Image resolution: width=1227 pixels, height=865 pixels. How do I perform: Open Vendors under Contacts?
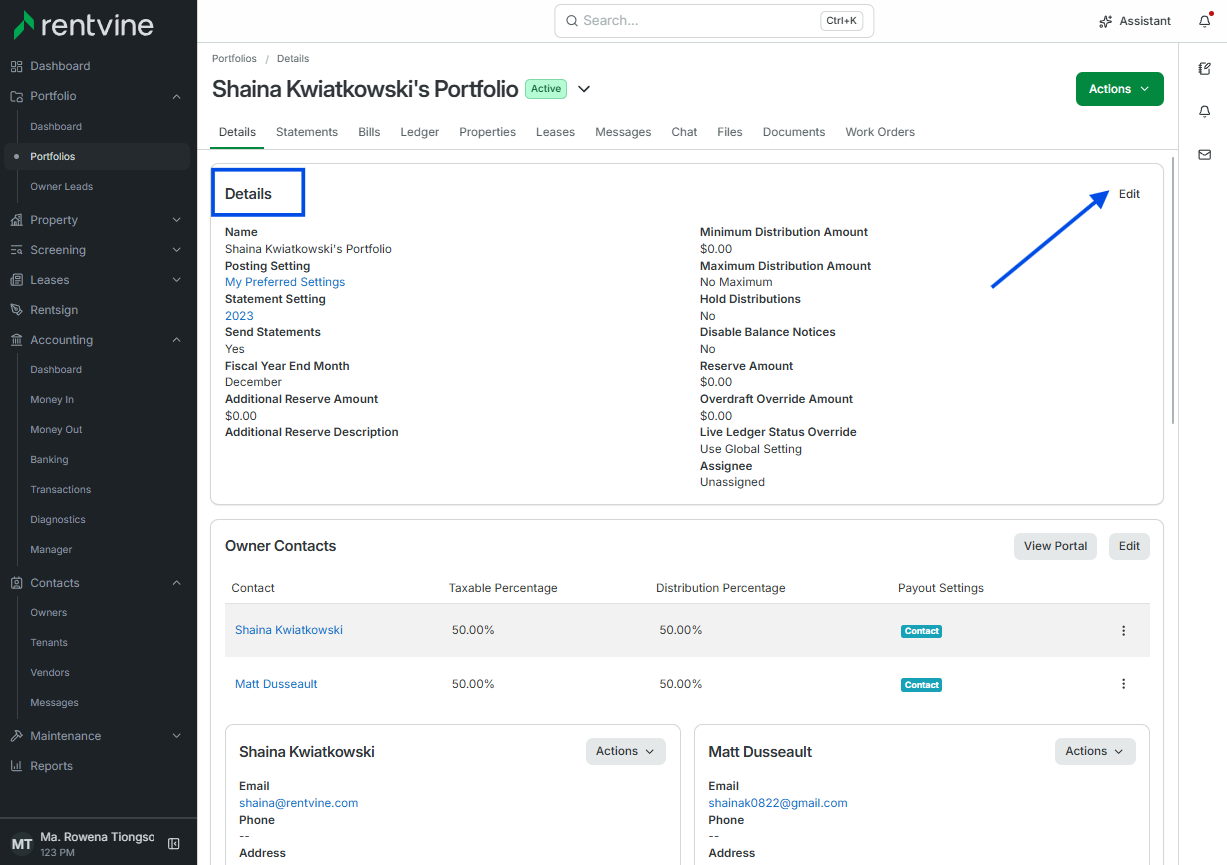[50, 673]
